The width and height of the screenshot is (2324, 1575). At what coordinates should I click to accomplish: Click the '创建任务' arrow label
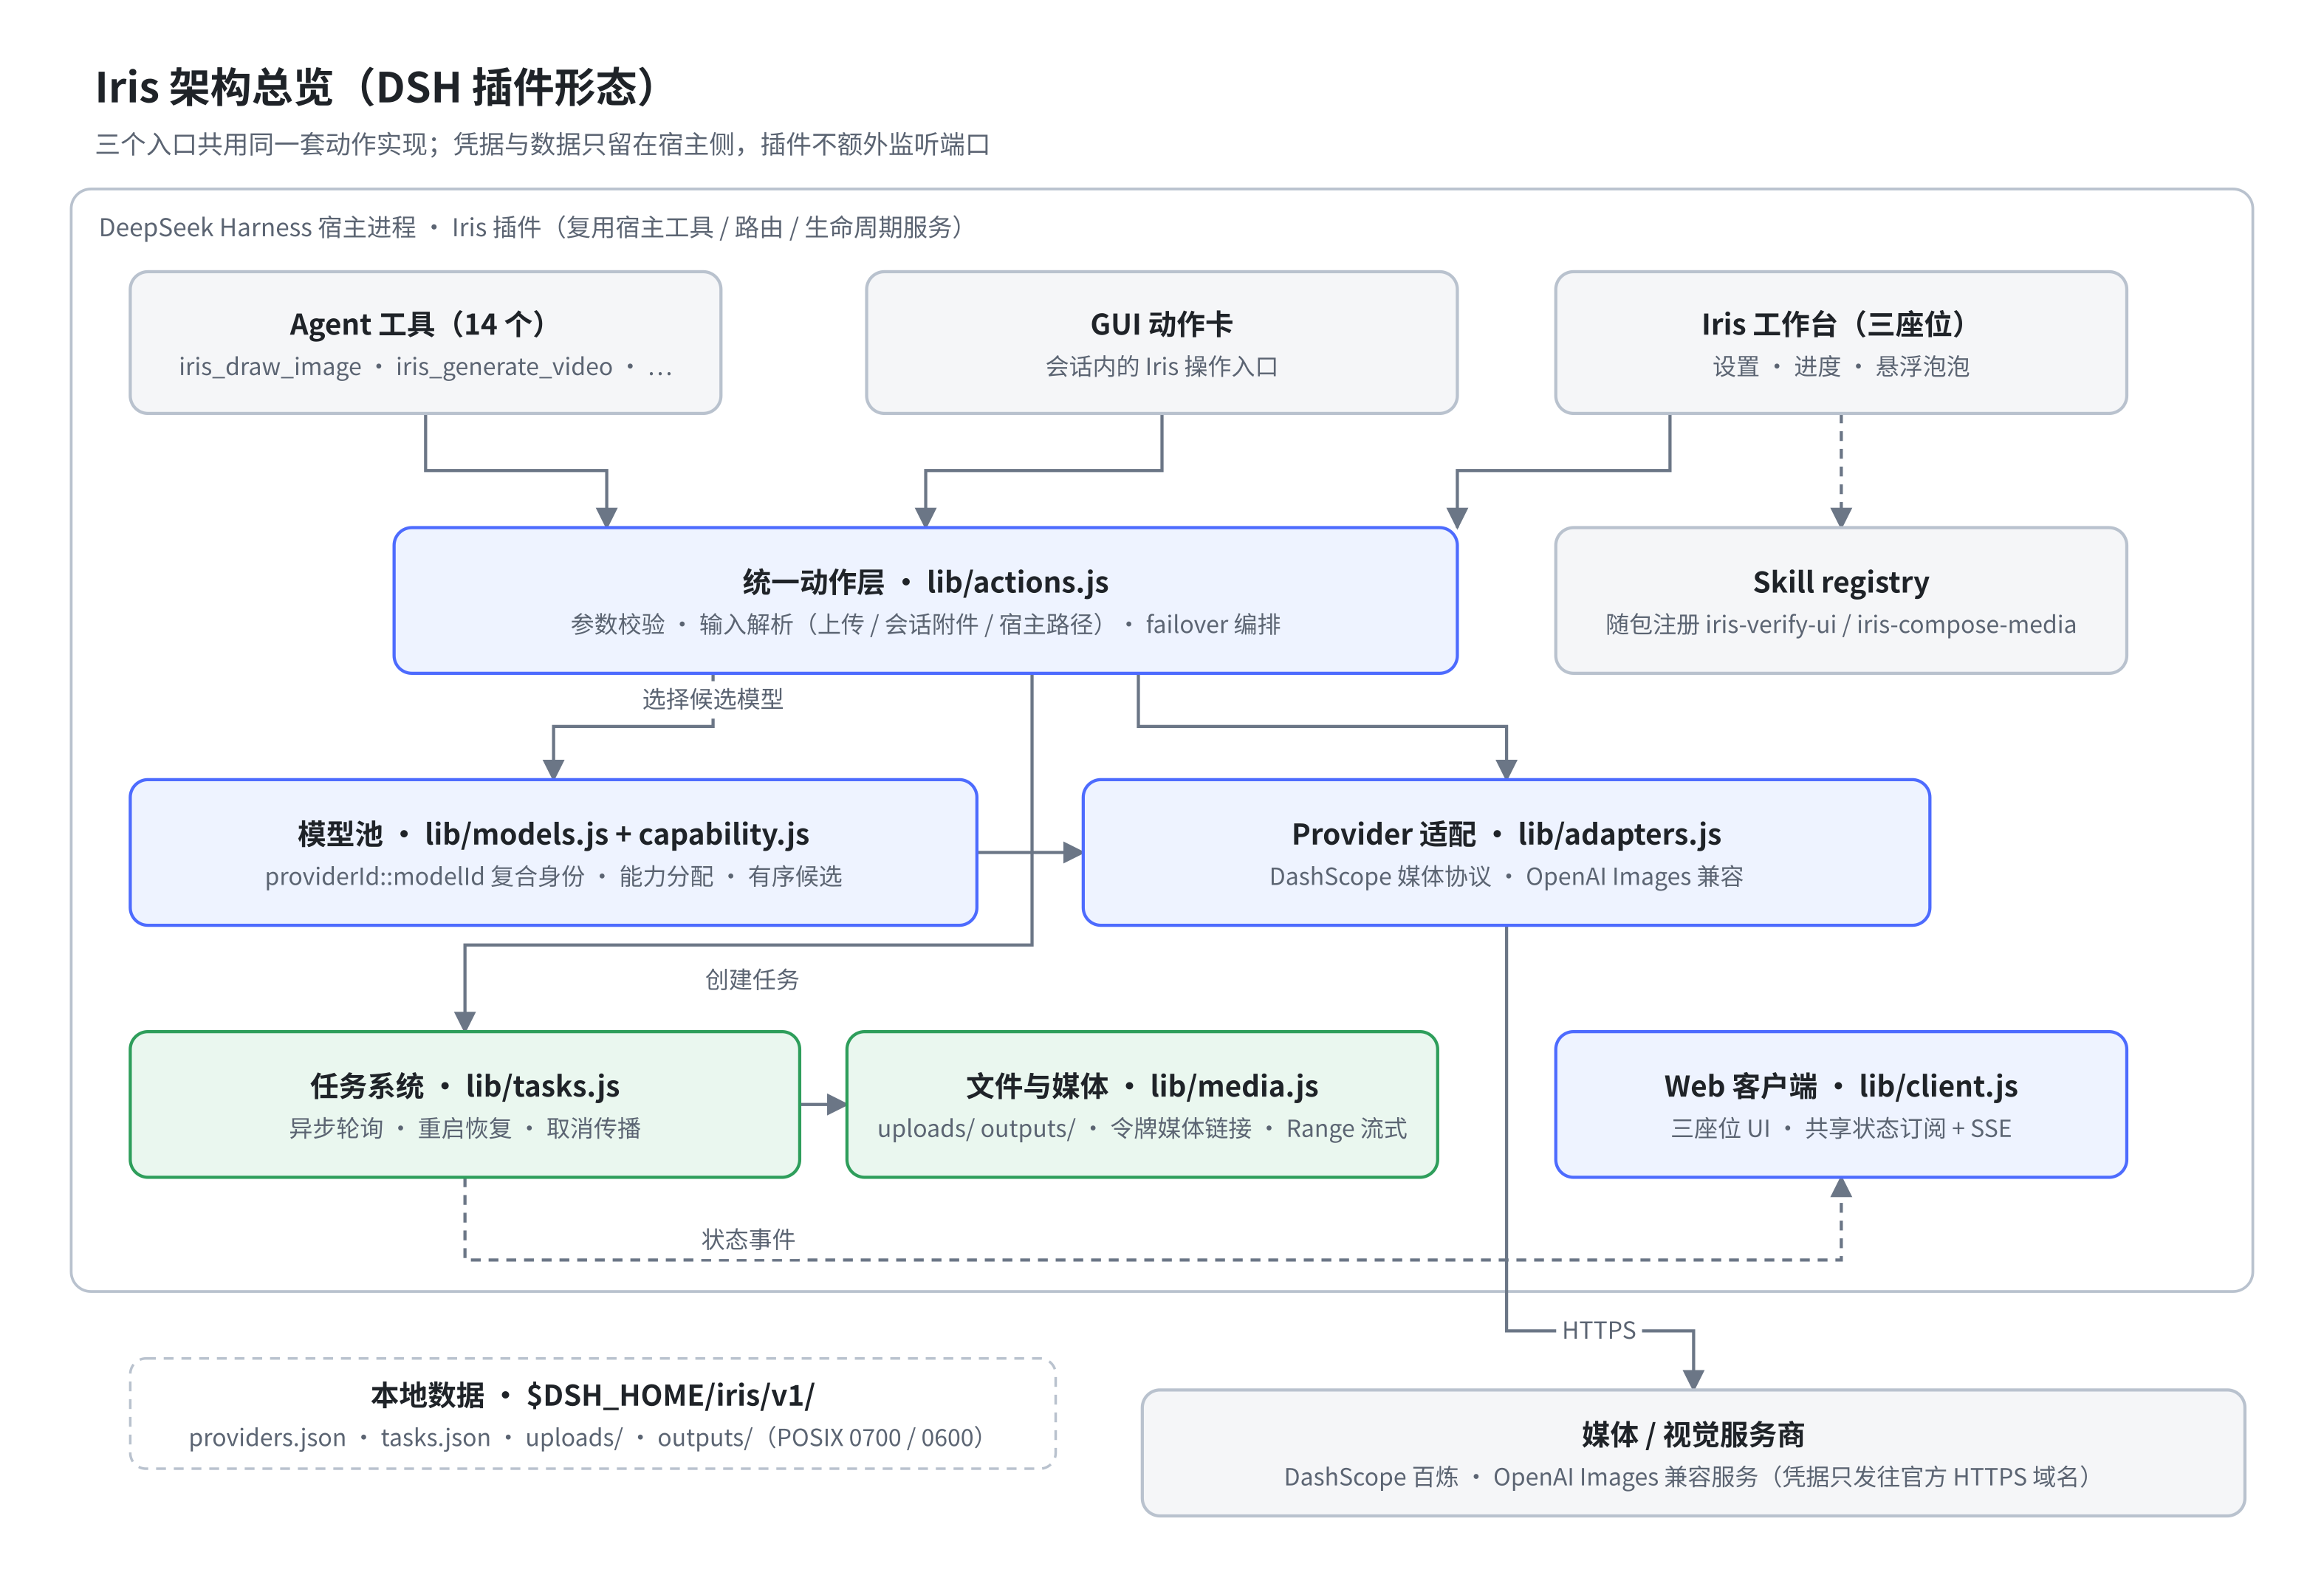click(x=752, y=980)
